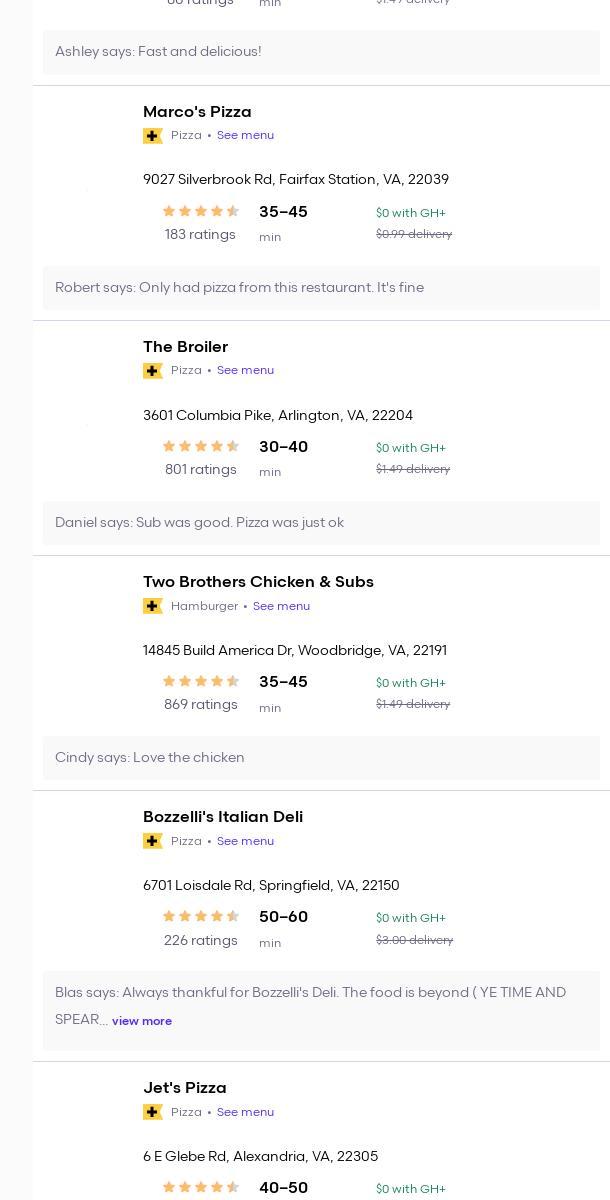Click the star rating for Marco's Pizza
Screen dimensions: 610x1200
point(200,211)
